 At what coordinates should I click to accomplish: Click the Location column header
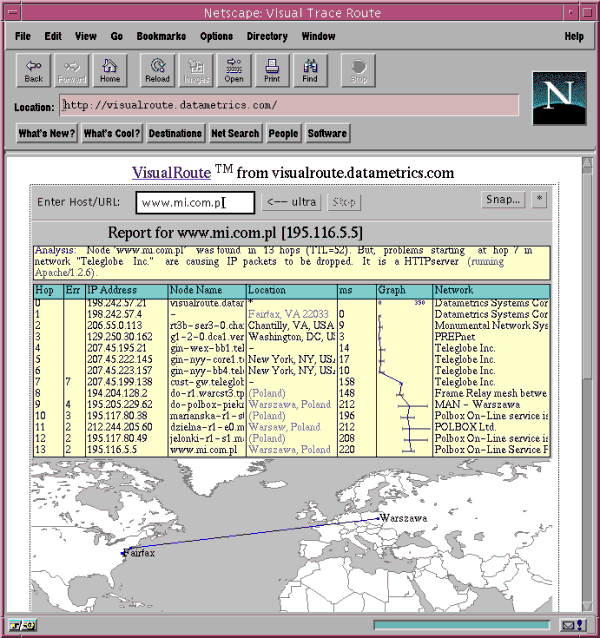(292, 290)
